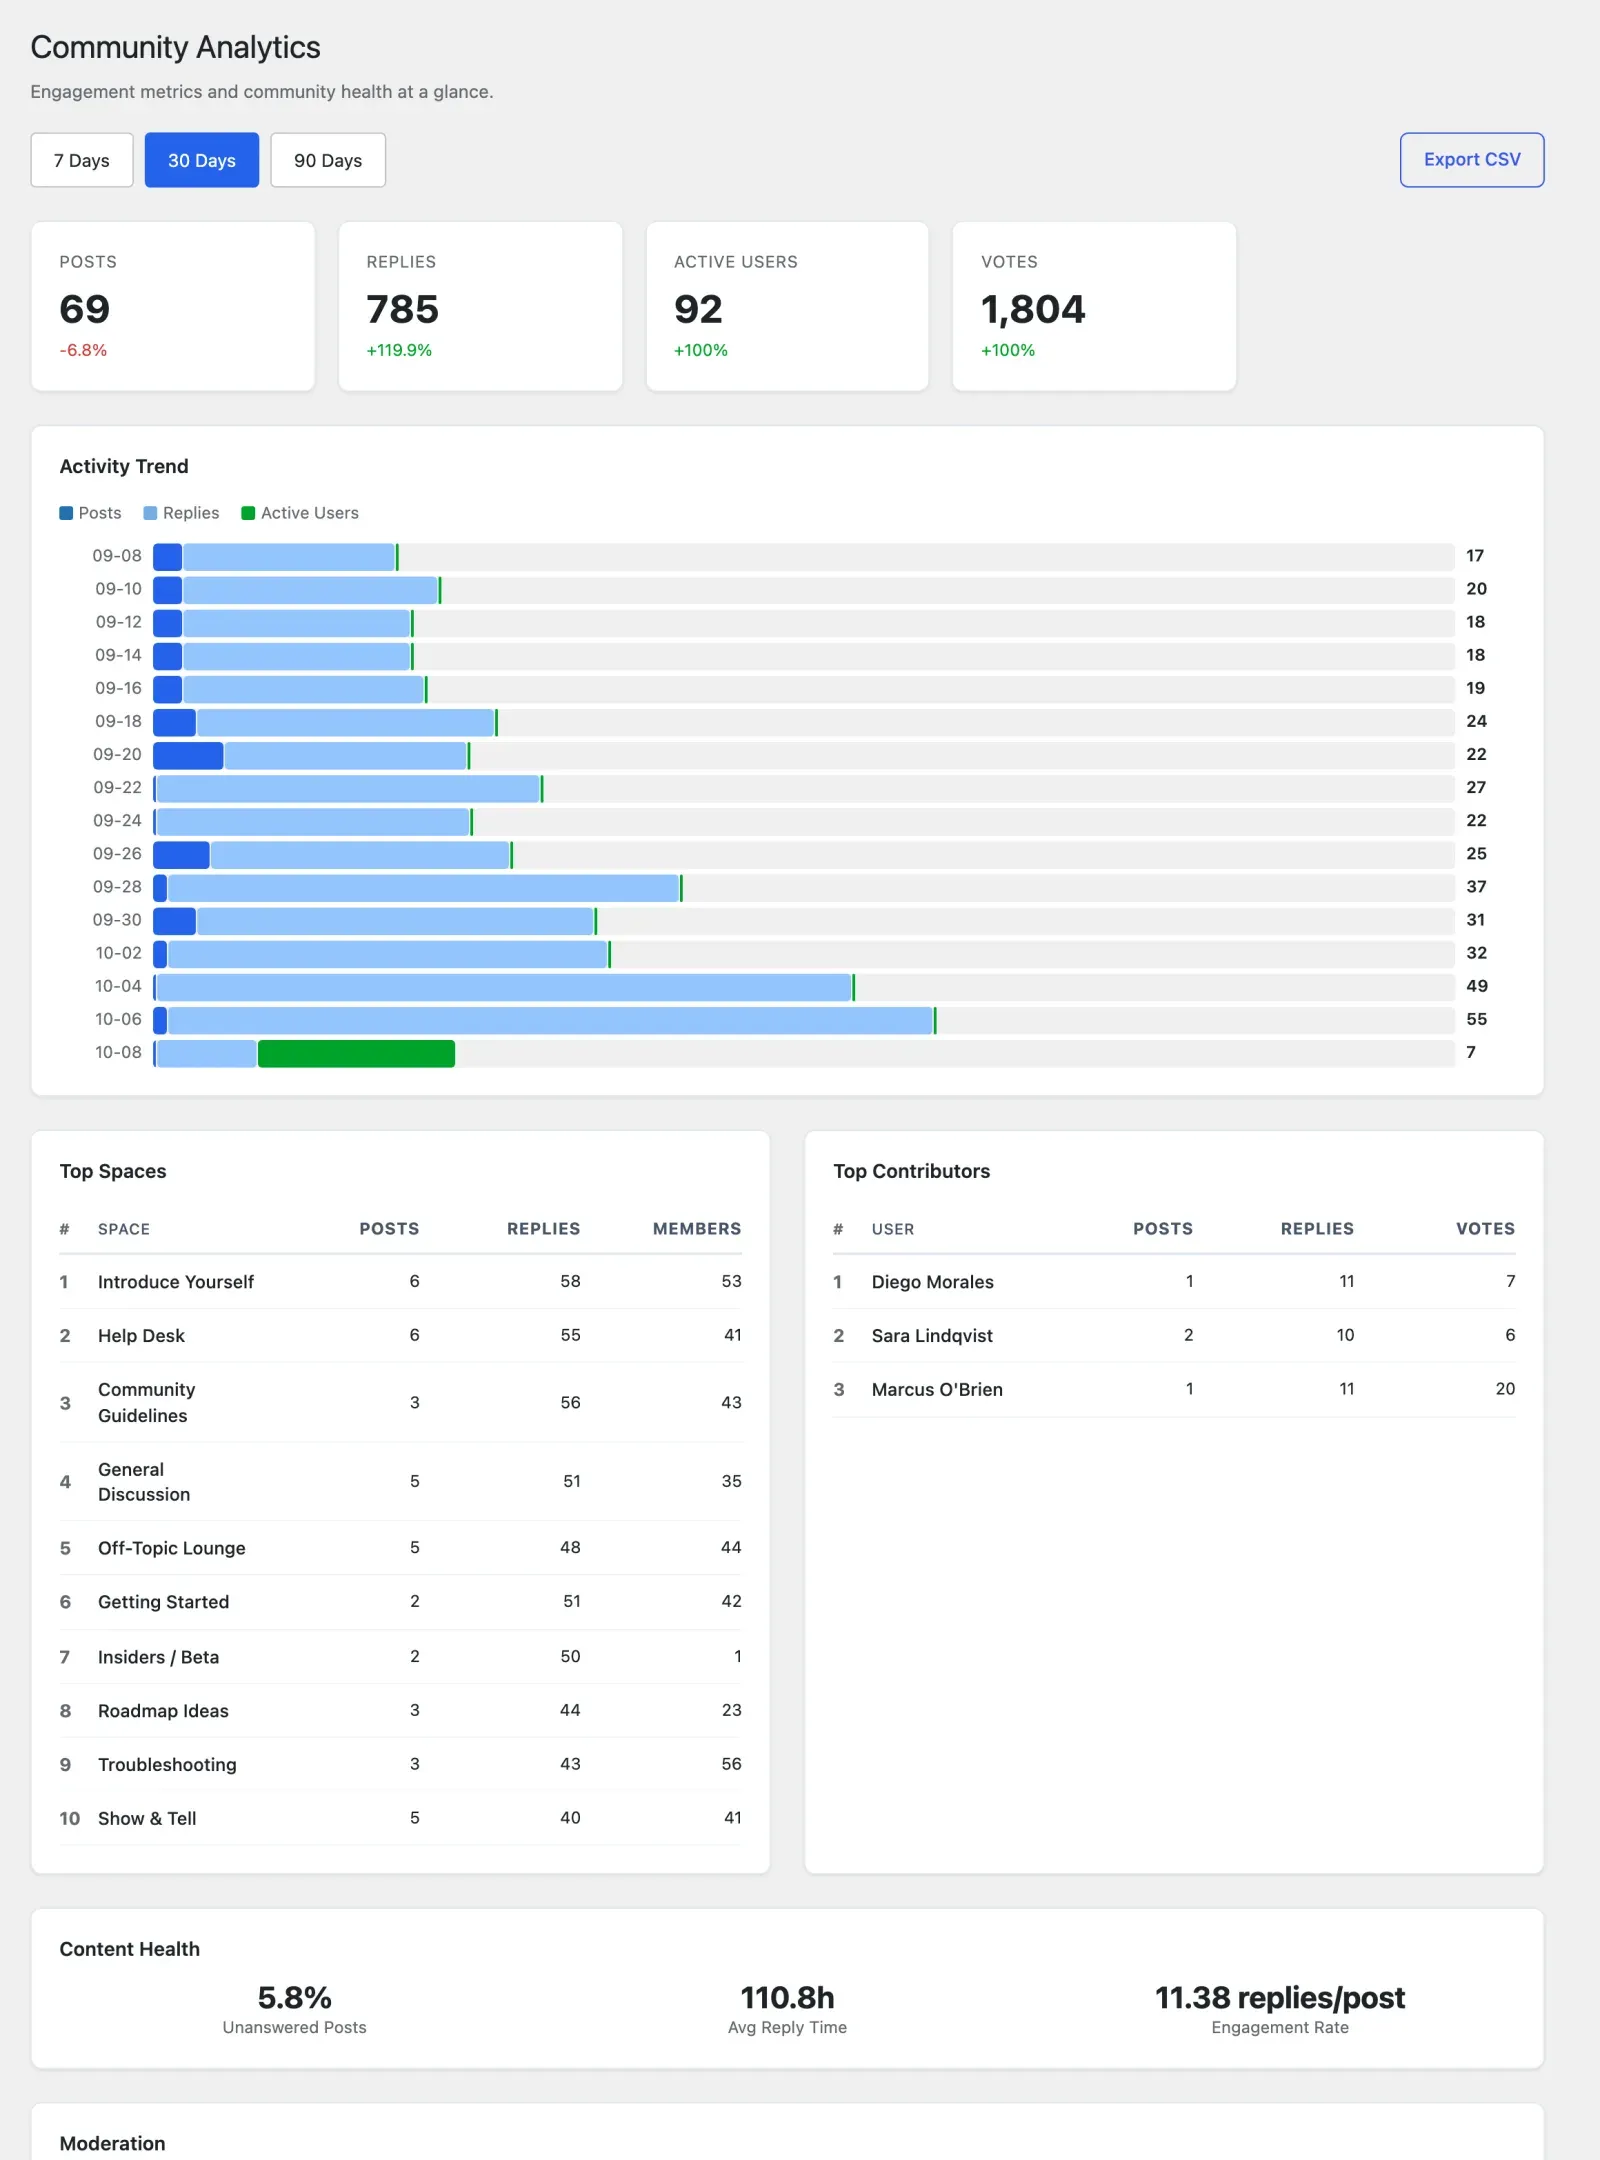Click the 'Moderation' section heading
This screenshot has width=1600, height=2160.
112,2144
